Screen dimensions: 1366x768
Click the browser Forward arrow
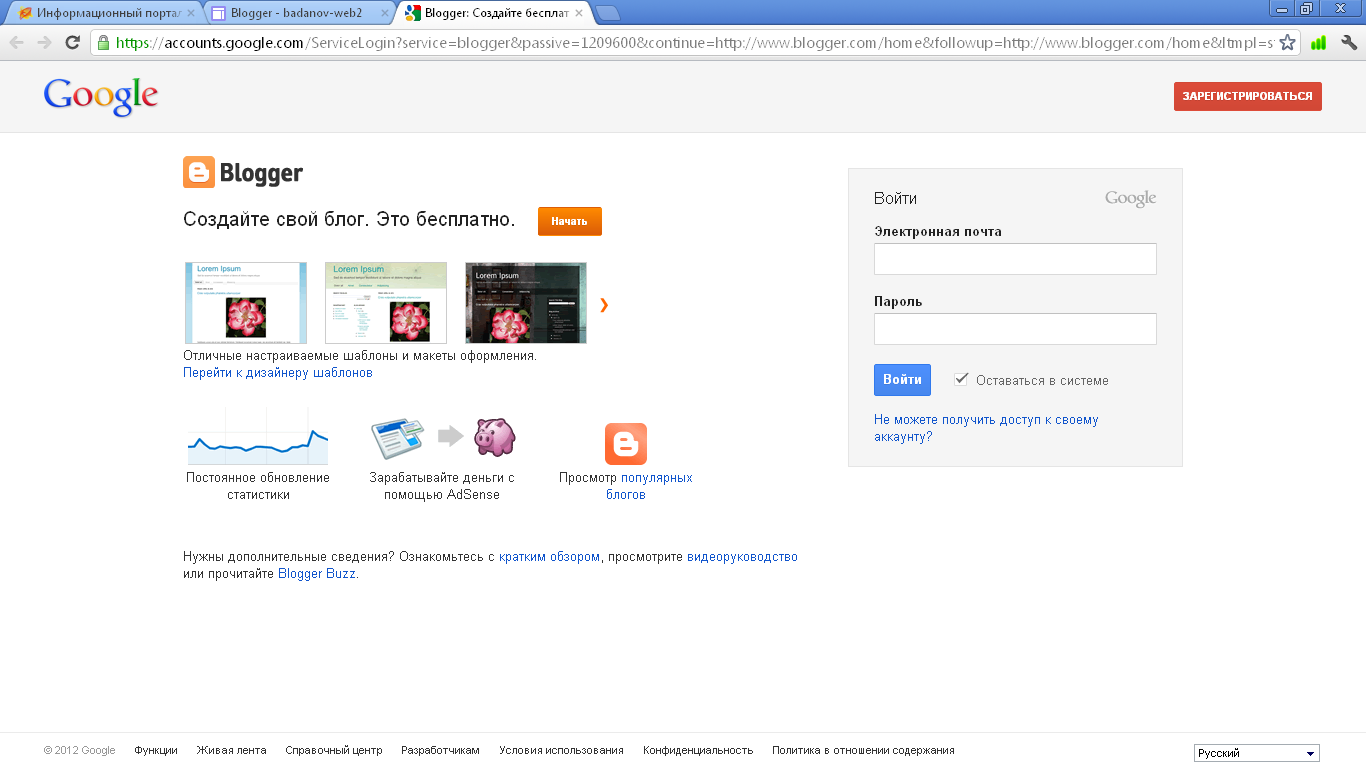coord(44,42)
